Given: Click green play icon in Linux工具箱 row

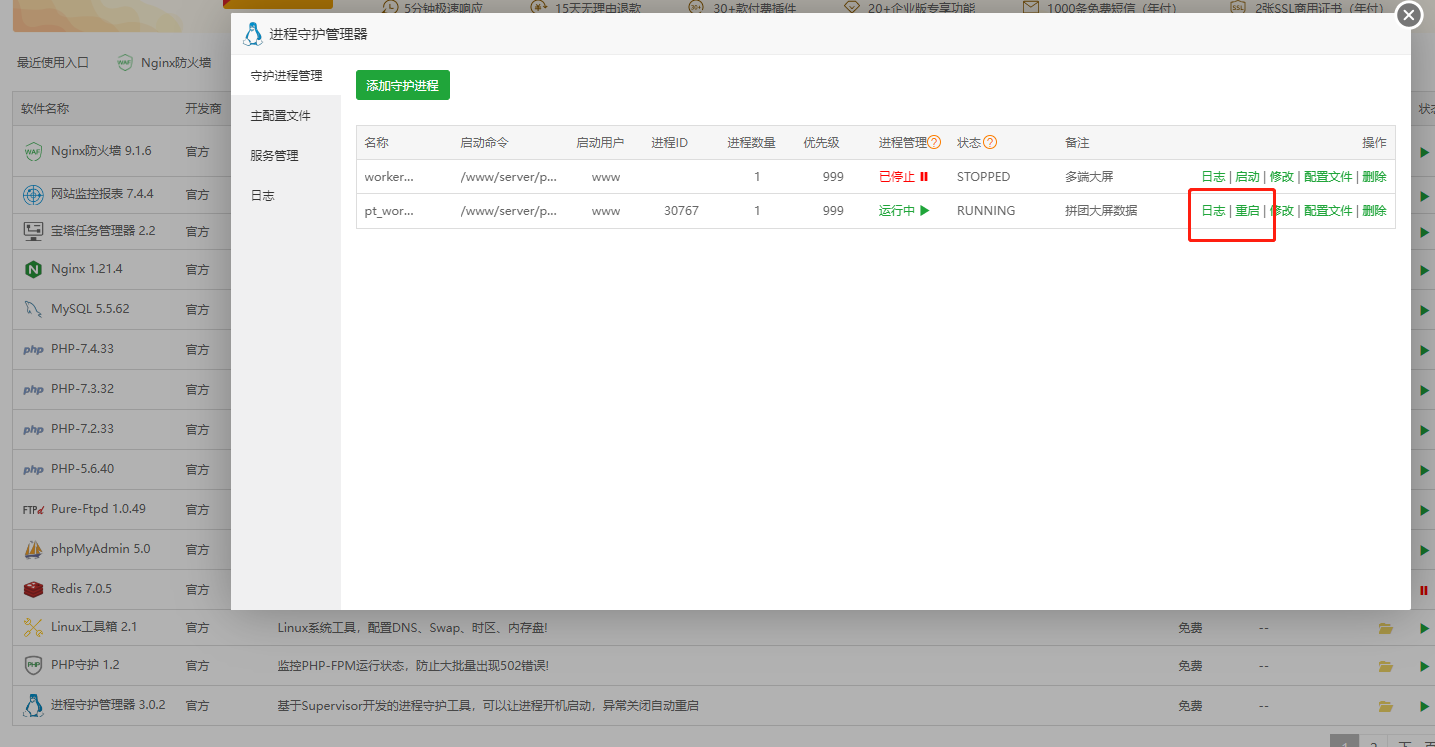Looking at the screenshot, I should pyautogui.click(x=1424, y=628).
